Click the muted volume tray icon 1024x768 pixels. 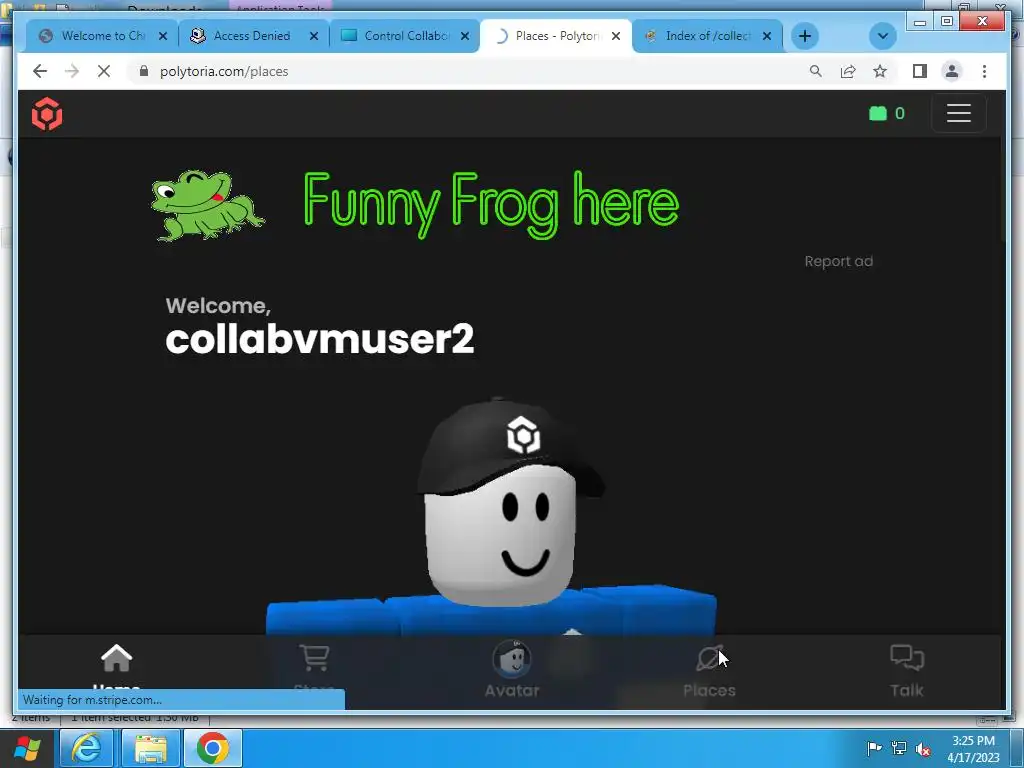tap(923, 749)
